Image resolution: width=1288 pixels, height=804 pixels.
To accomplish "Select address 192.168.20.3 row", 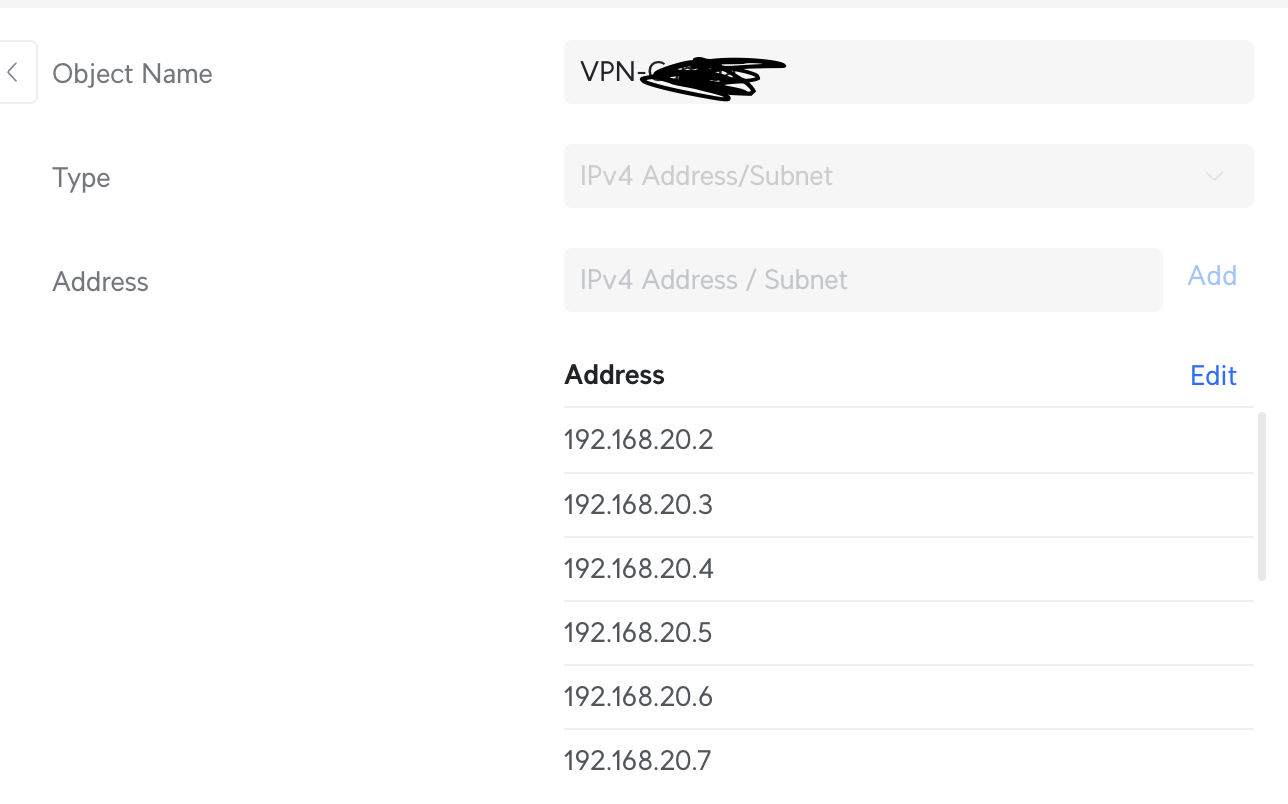I will [x=908, y=505].
